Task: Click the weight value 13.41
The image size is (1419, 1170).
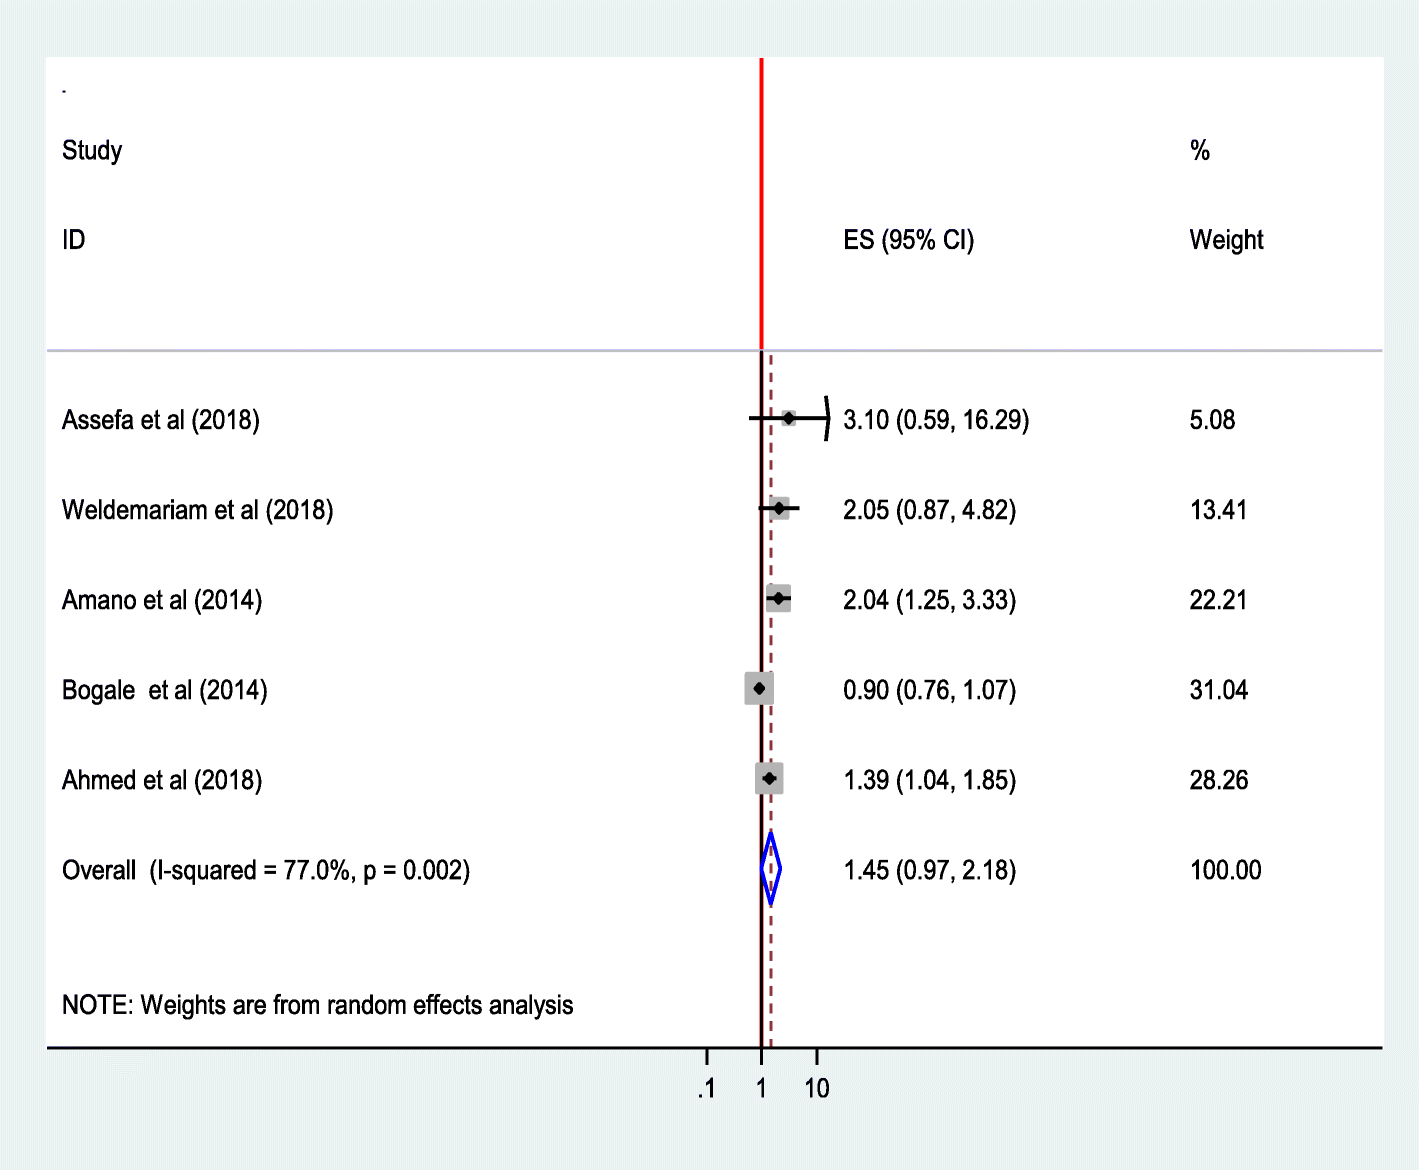Action: [x=1218, y=510]
